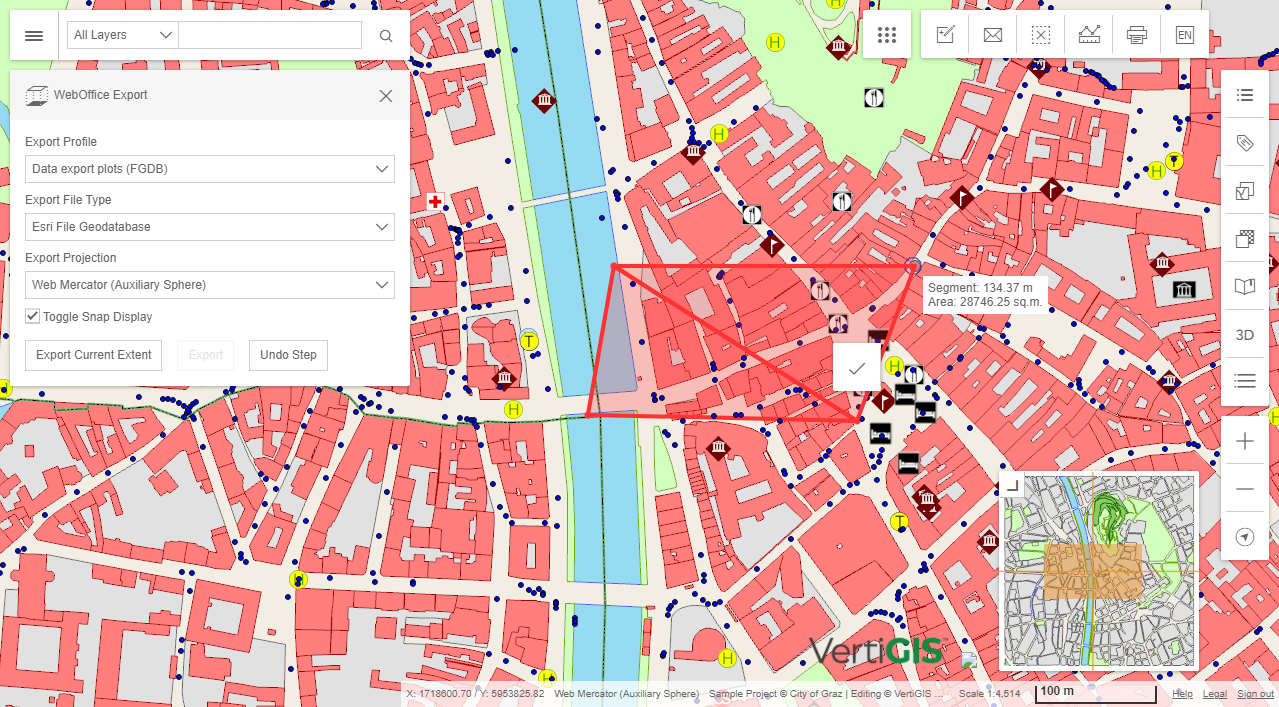Click the search magnifier icon
Image resolution: width=1279 pixels, height=707 pixels.
(386, 35)
